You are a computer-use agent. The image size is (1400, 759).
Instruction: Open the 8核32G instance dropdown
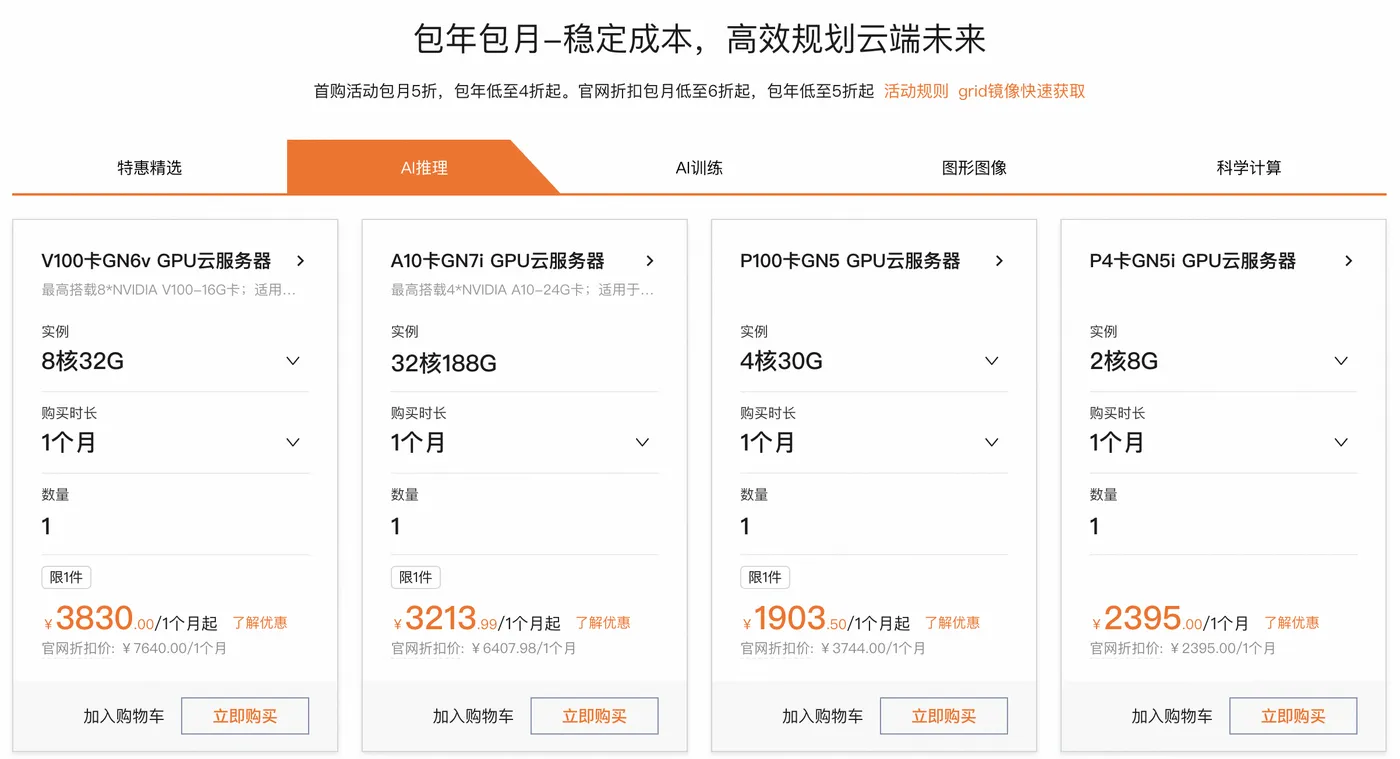coord(293,361)
